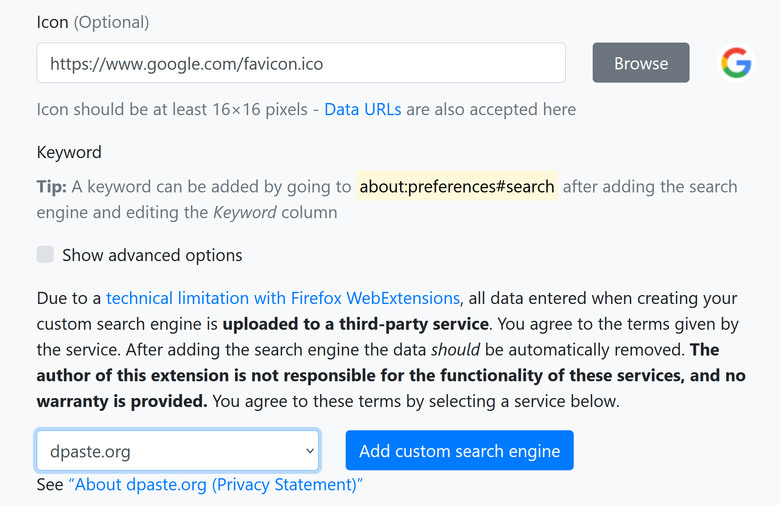Screen dimensions: 780x505
Task: Focus the icon URL input field
Action: 300,63
